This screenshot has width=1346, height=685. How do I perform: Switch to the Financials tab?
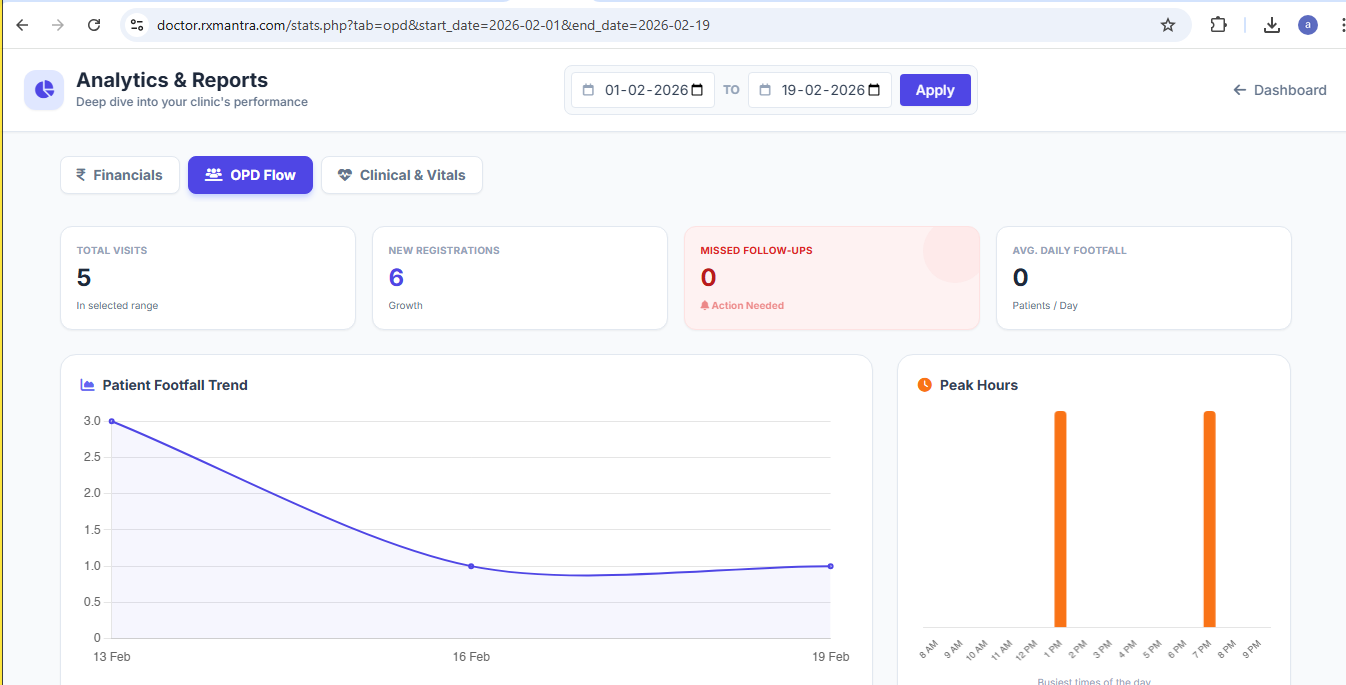click(x=119, y=175)
